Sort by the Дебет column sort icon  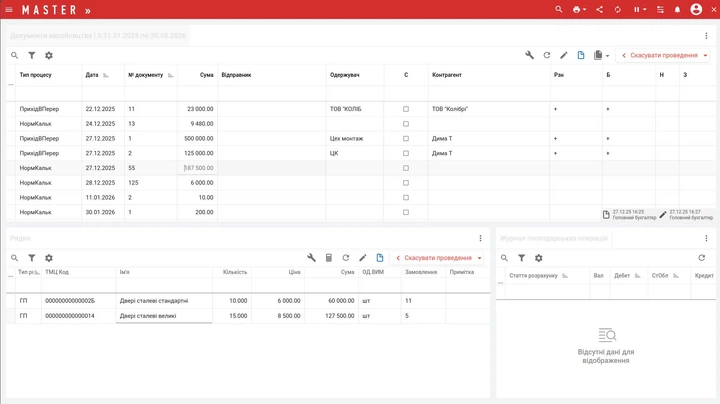click(x=638, y=276)
